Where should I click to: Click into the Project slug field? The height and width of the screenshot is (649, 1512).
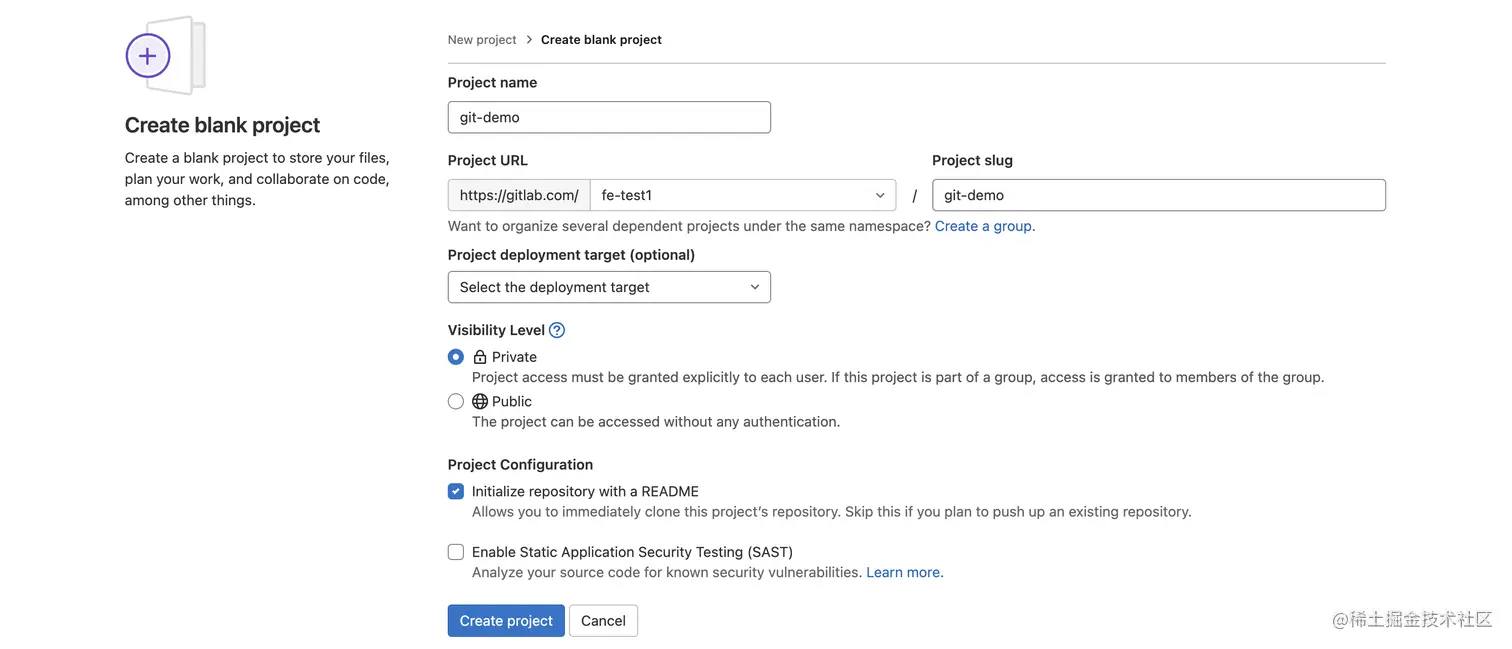coord(1158,195)
